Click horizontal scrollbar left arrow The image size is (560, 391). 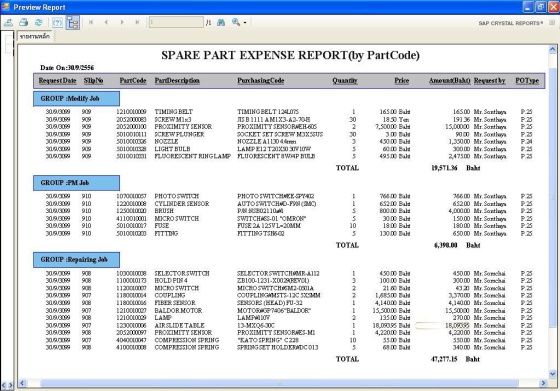(x=22, y=383)
